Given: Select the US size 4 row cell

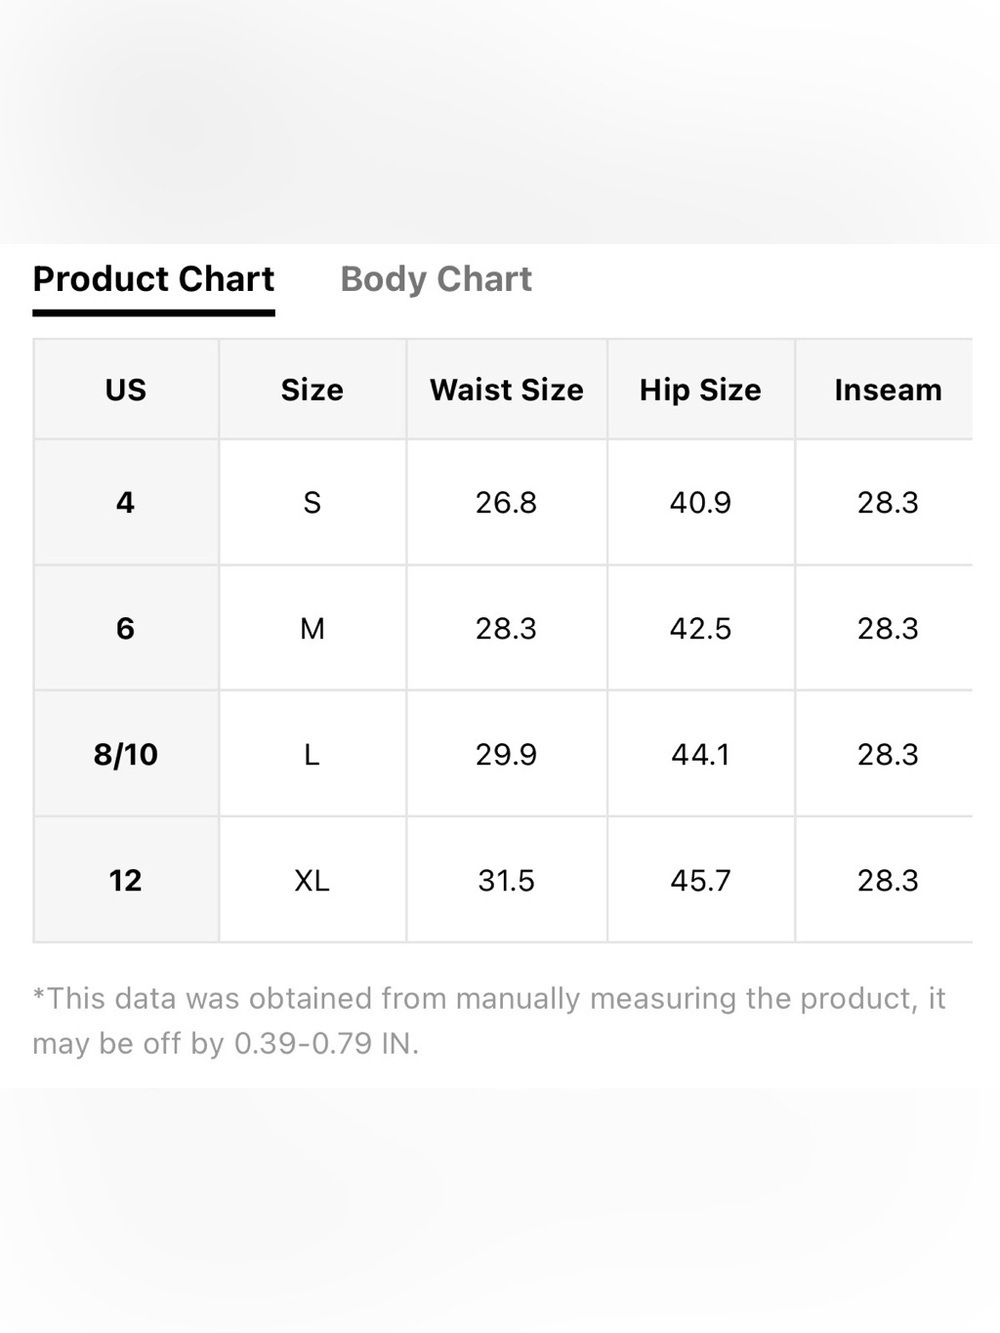Looking at the screenshot, I should 126,502.
